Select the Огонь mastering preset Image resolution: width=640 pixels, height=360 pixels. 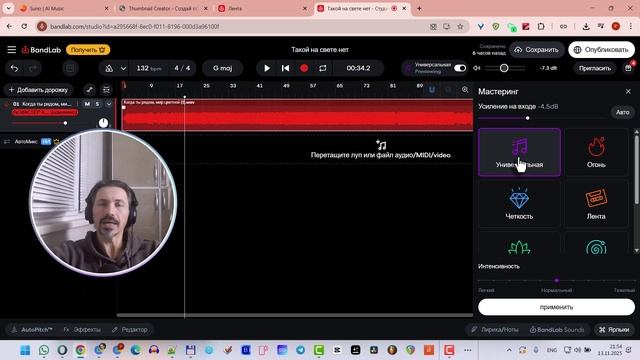coord(596,152)
